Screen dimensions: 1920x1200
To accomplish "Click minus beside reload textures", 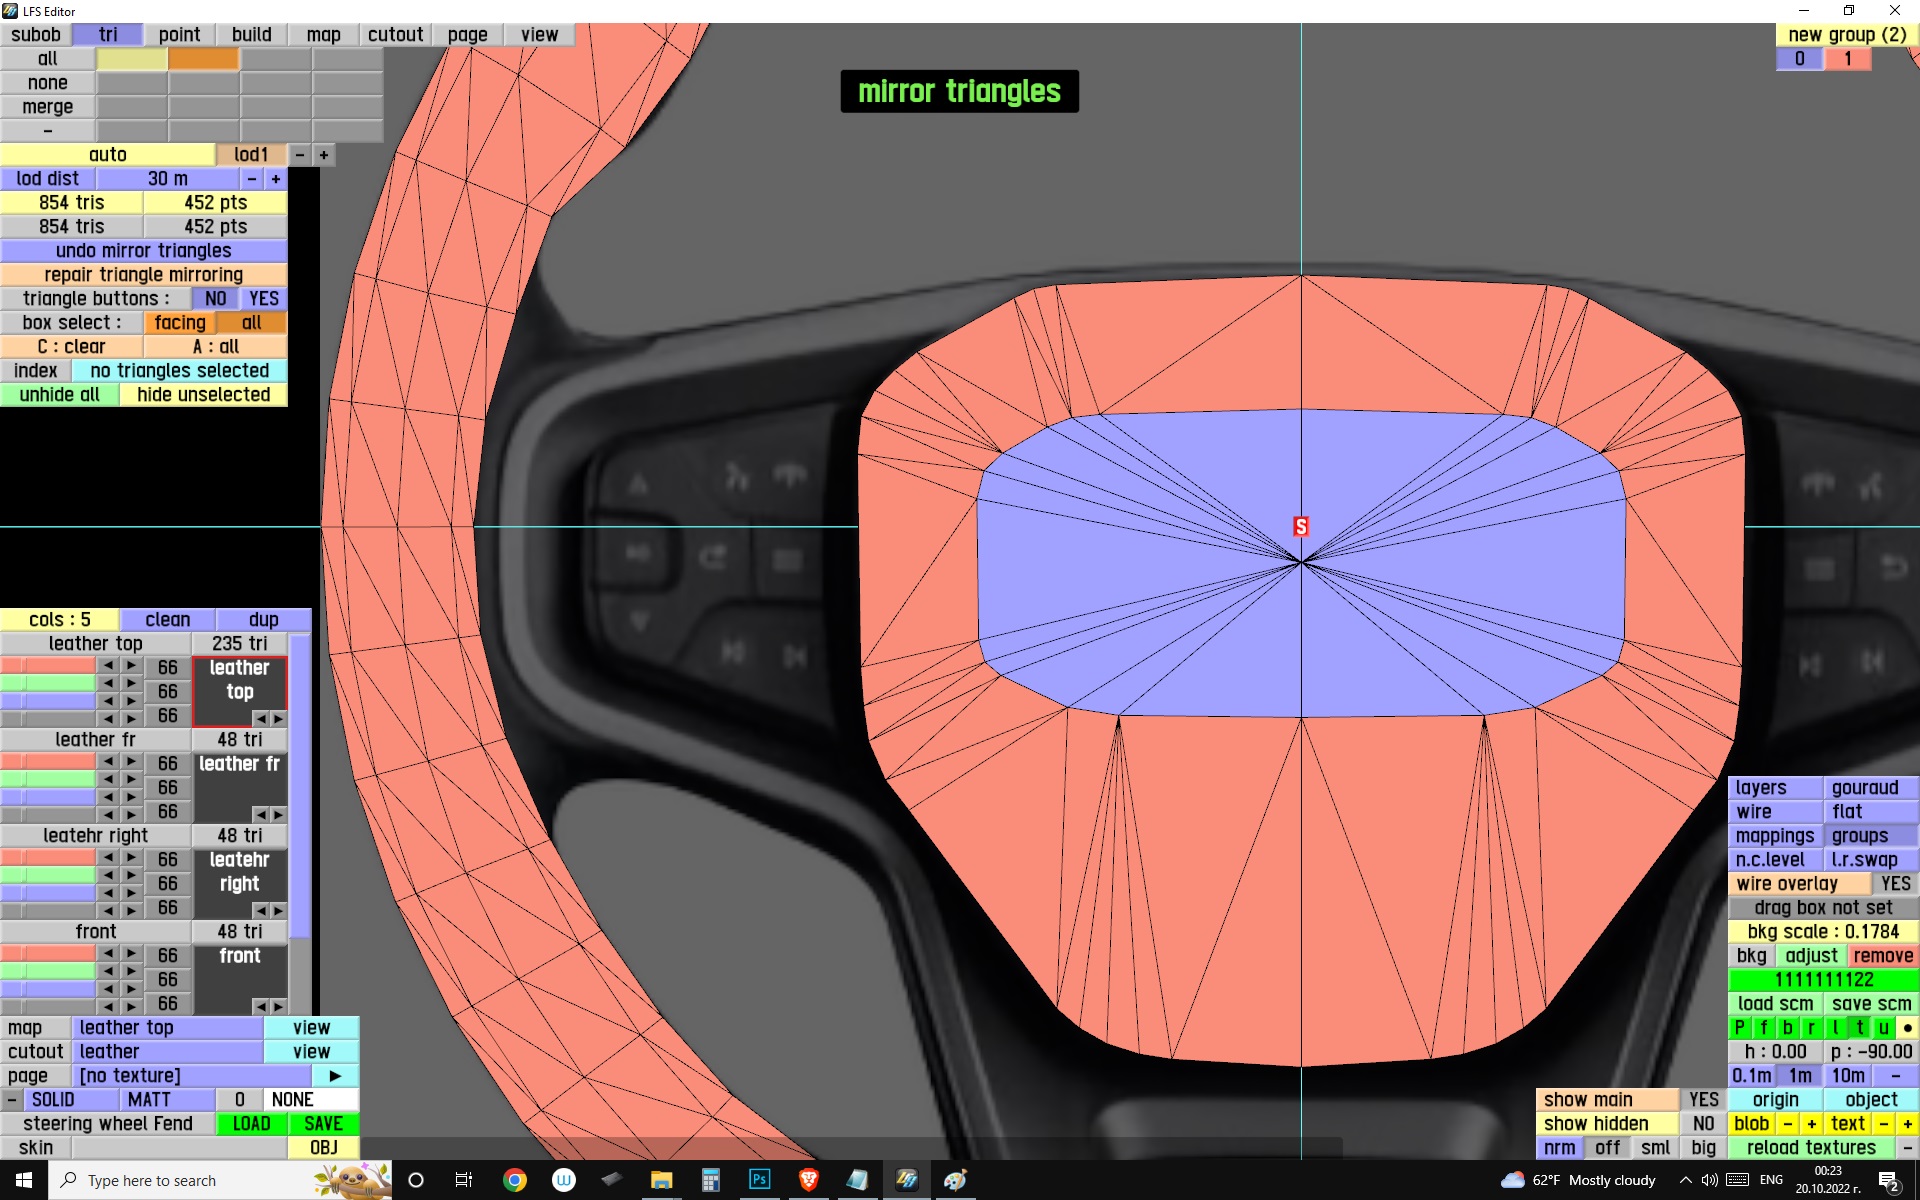I will click(x=1907, y=1147).
